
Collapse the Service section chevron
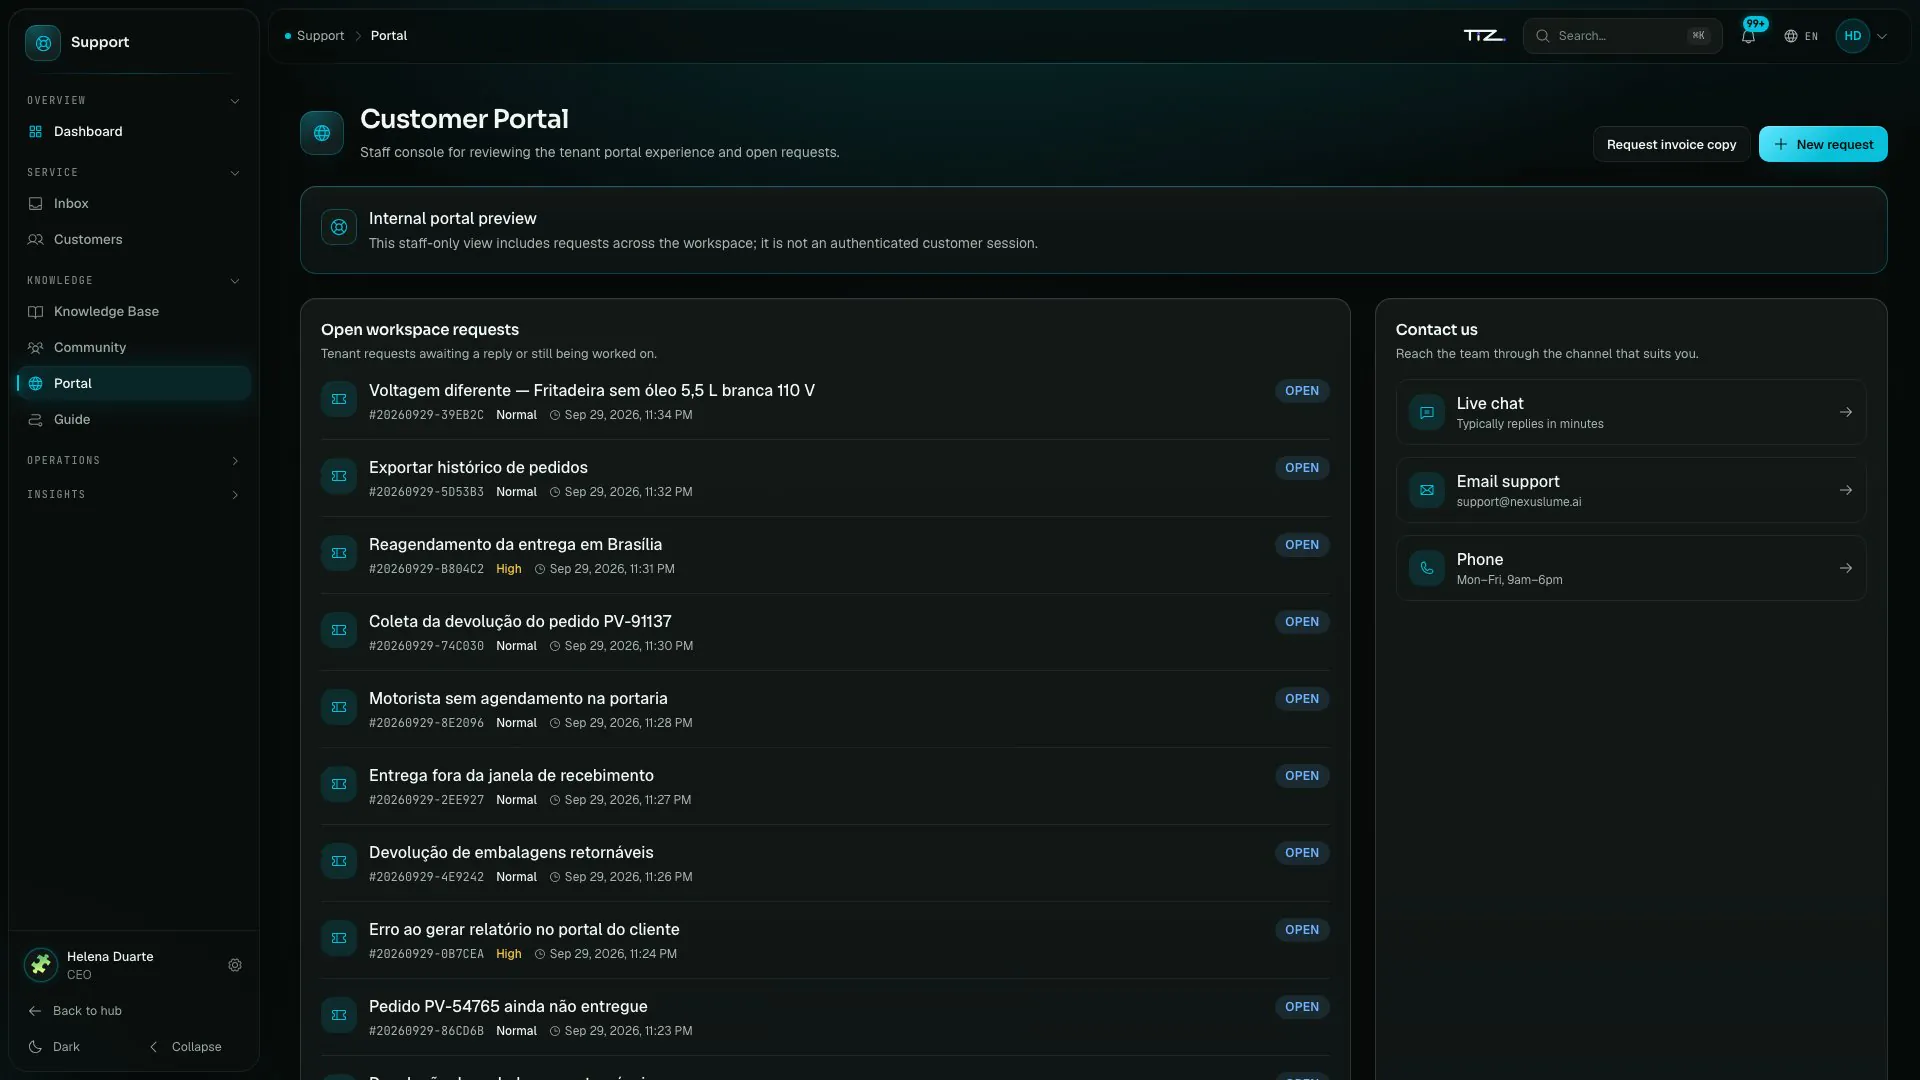pos(235,173)
